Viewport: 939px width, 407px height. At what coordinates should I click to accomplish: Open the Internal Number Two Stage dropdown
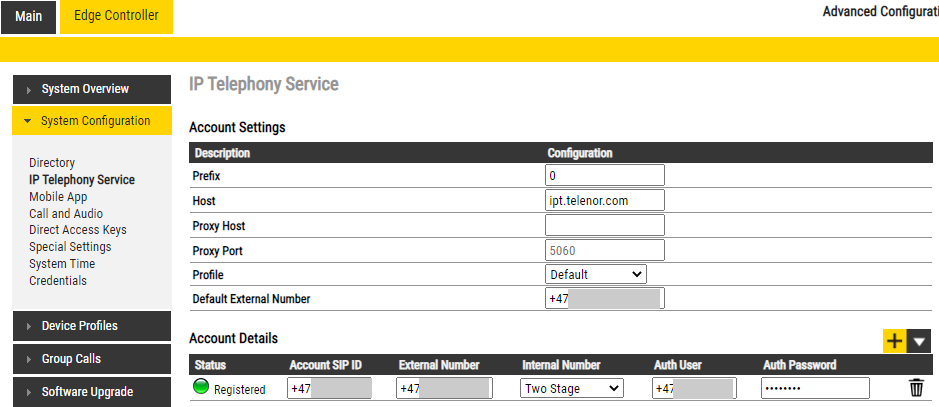572,389
